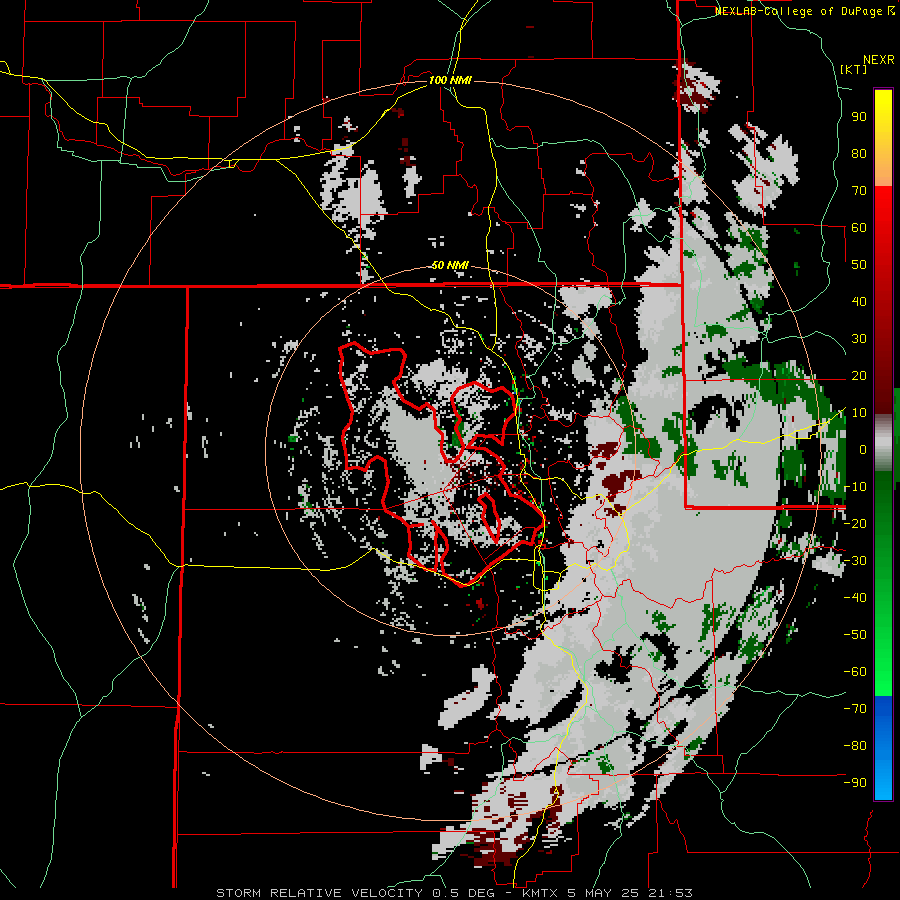Click the NEXR label at the top right
This screenshot has width=900, height=900.
click(878, 60)
